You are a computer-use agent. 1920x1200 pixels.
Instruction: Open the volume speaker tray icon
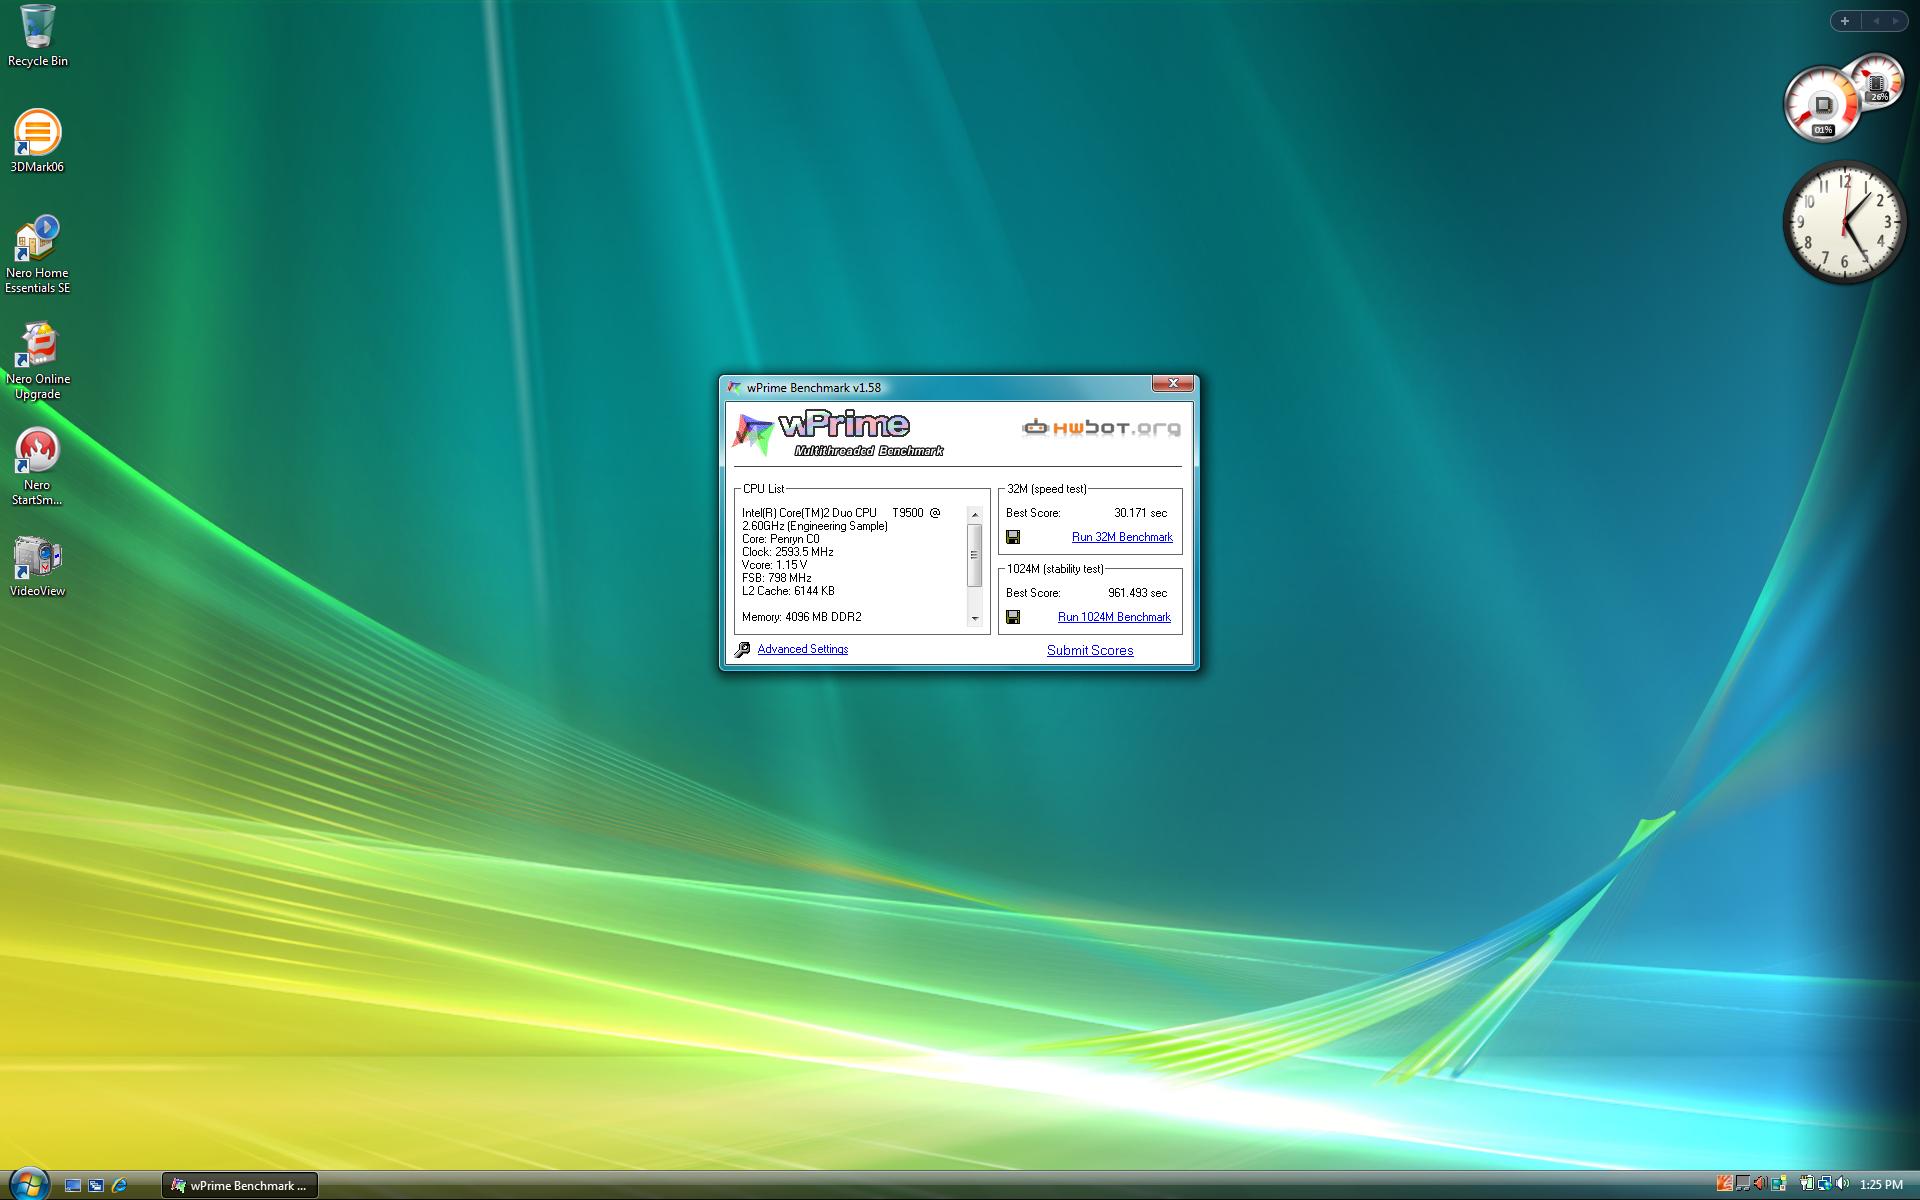pyautogui.click(x=1842, y=1183)
